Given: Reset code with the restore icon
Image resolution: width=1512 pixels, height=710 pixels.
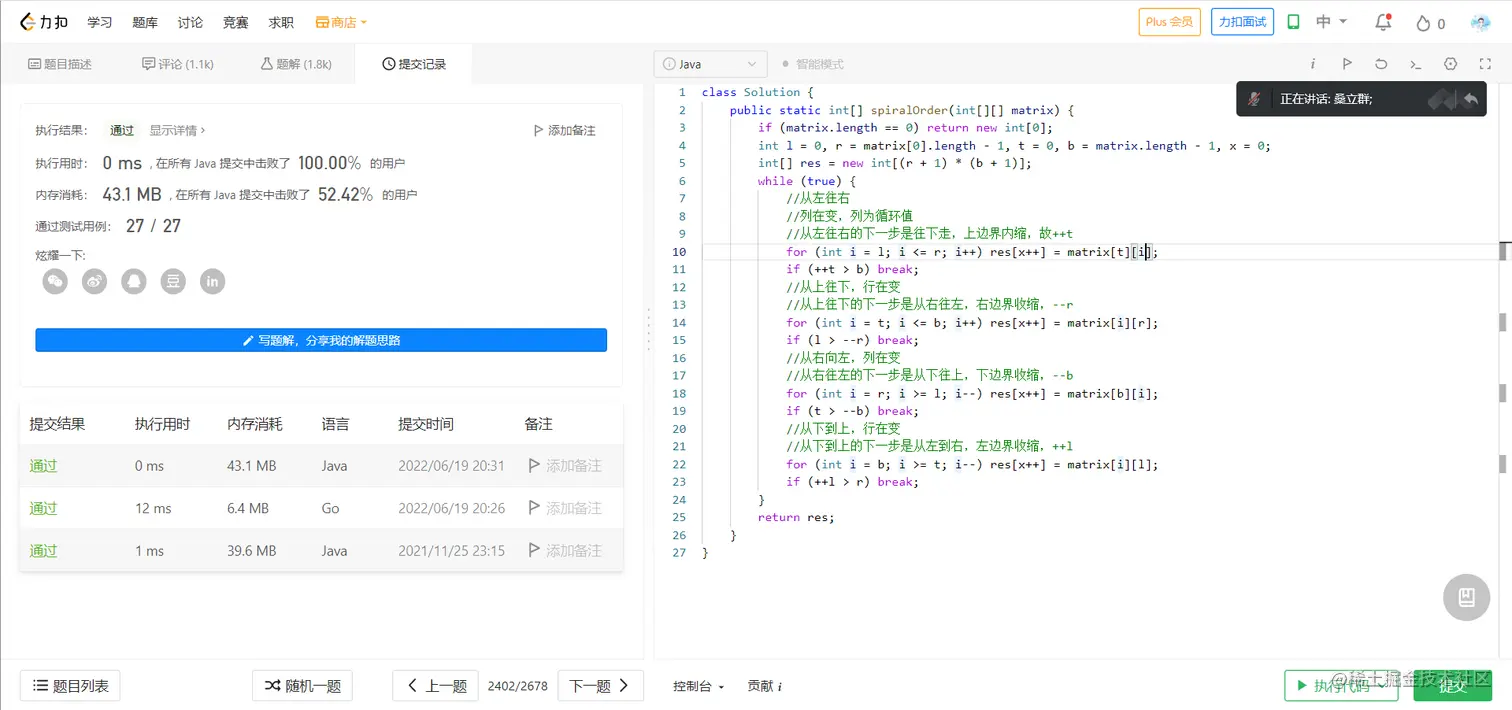Looking at the screenshot, I should click(x=1381, y=64).
